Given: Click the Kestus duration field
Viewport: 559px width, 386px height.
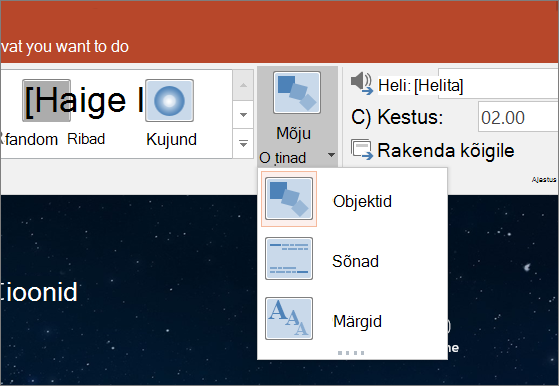Looking at the screenshot, I should 518,117.
